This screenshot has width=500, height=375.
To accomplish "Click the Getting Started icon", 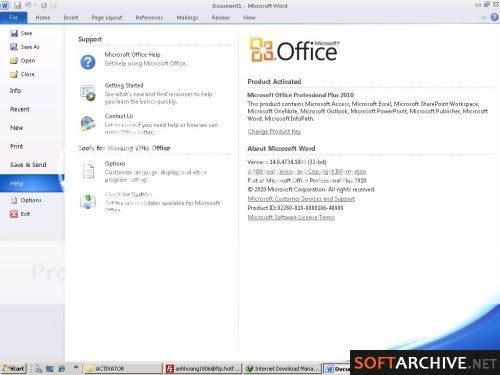I will (88, 93).
